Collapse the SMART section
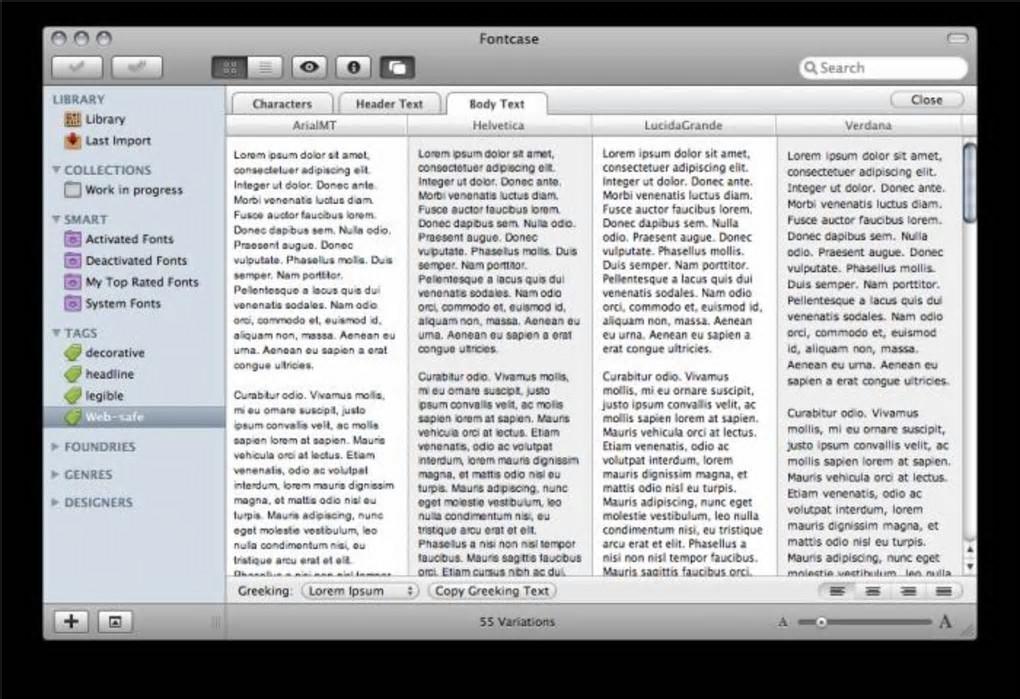 pos(56,219)
